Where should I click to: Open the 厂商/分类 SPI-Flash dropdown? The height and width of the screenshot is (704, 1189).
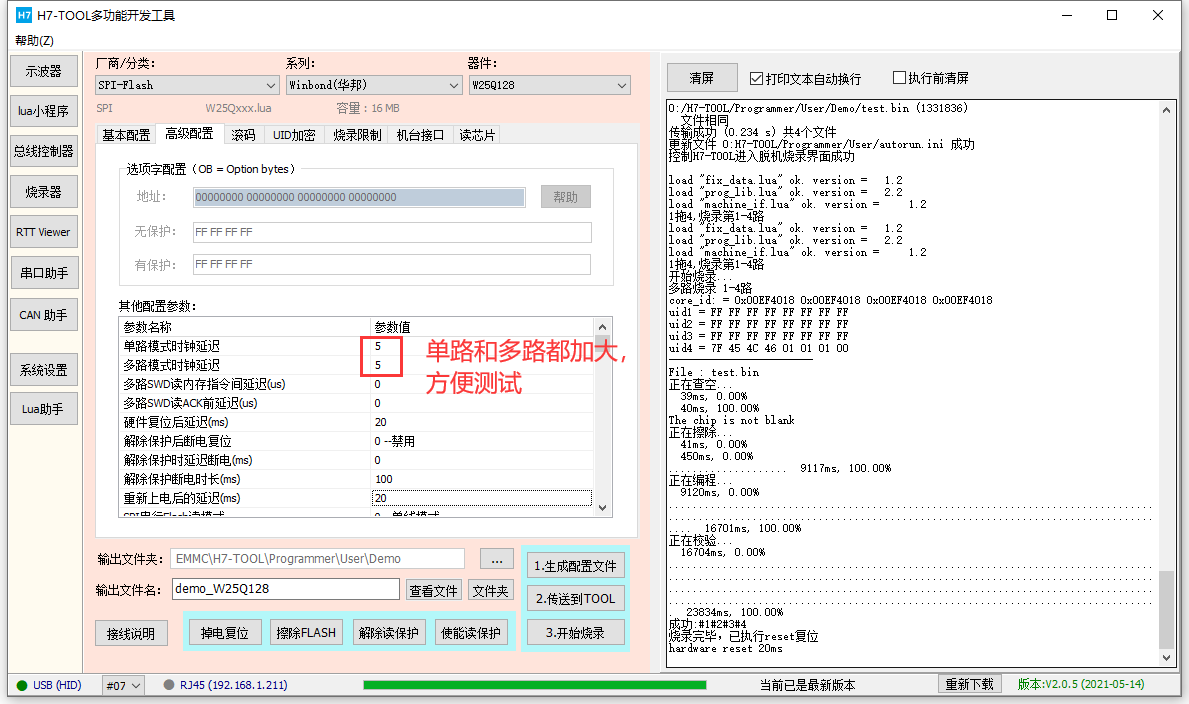point(187,85)
